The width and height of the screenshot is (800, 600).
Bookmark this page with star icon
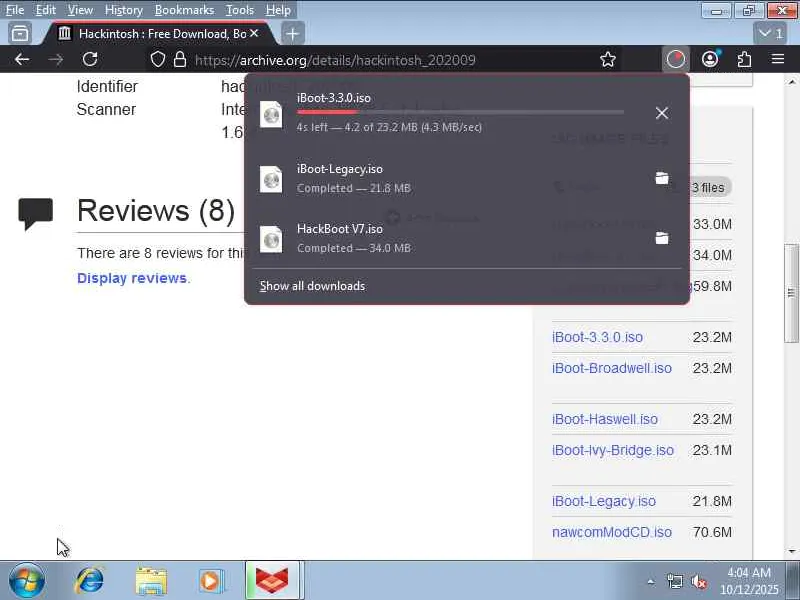pos(608,59)
